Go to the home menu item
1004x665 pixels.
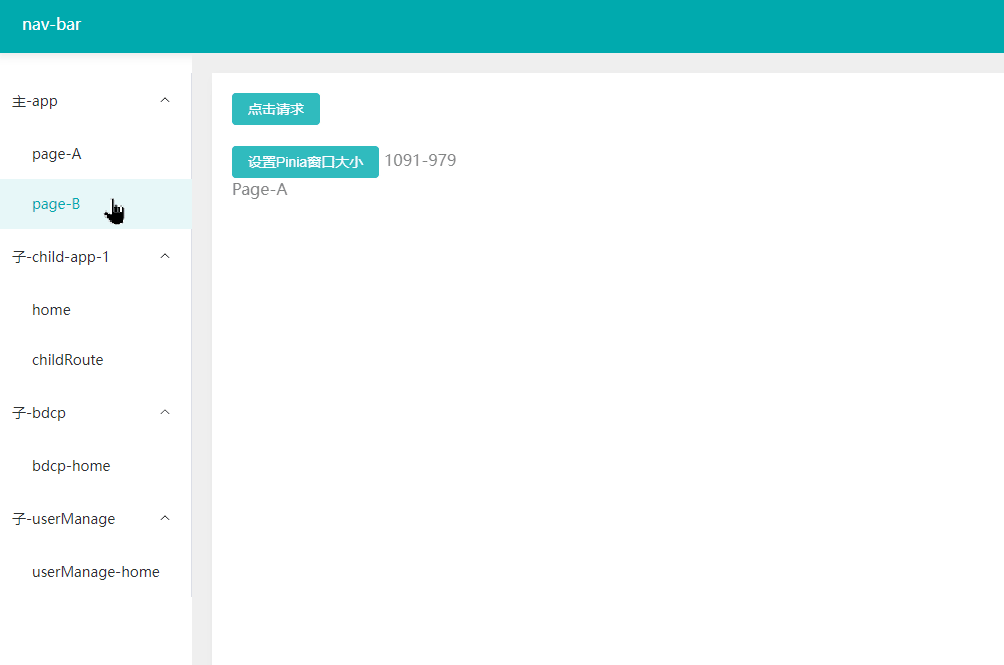point(95,310)
